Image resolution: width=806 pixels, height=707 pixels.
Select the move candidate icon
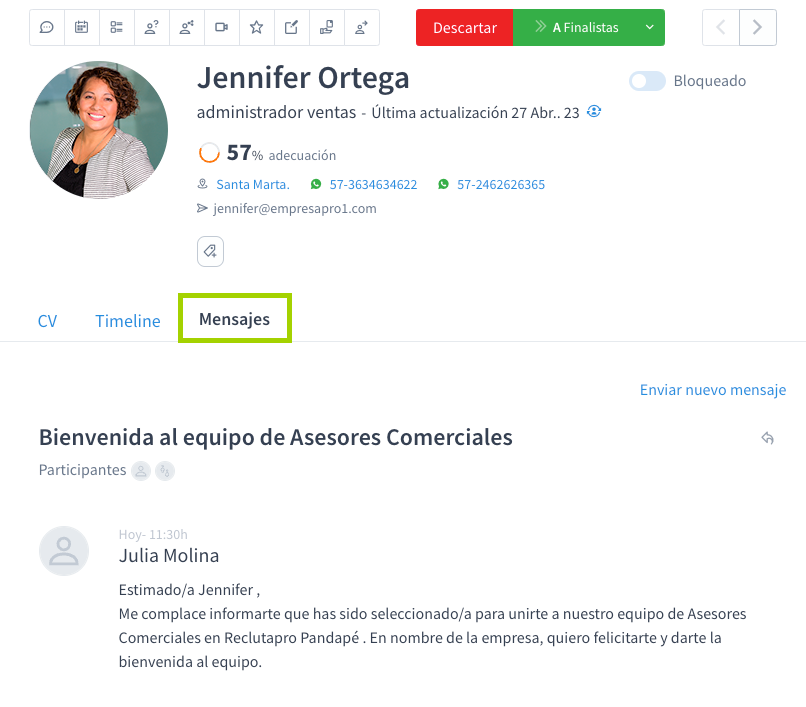(x=361, y=27)
